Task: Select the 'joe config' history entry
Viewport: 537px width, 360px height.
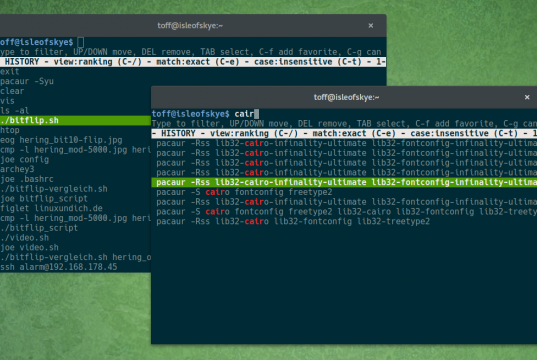Action: point(24,160)
